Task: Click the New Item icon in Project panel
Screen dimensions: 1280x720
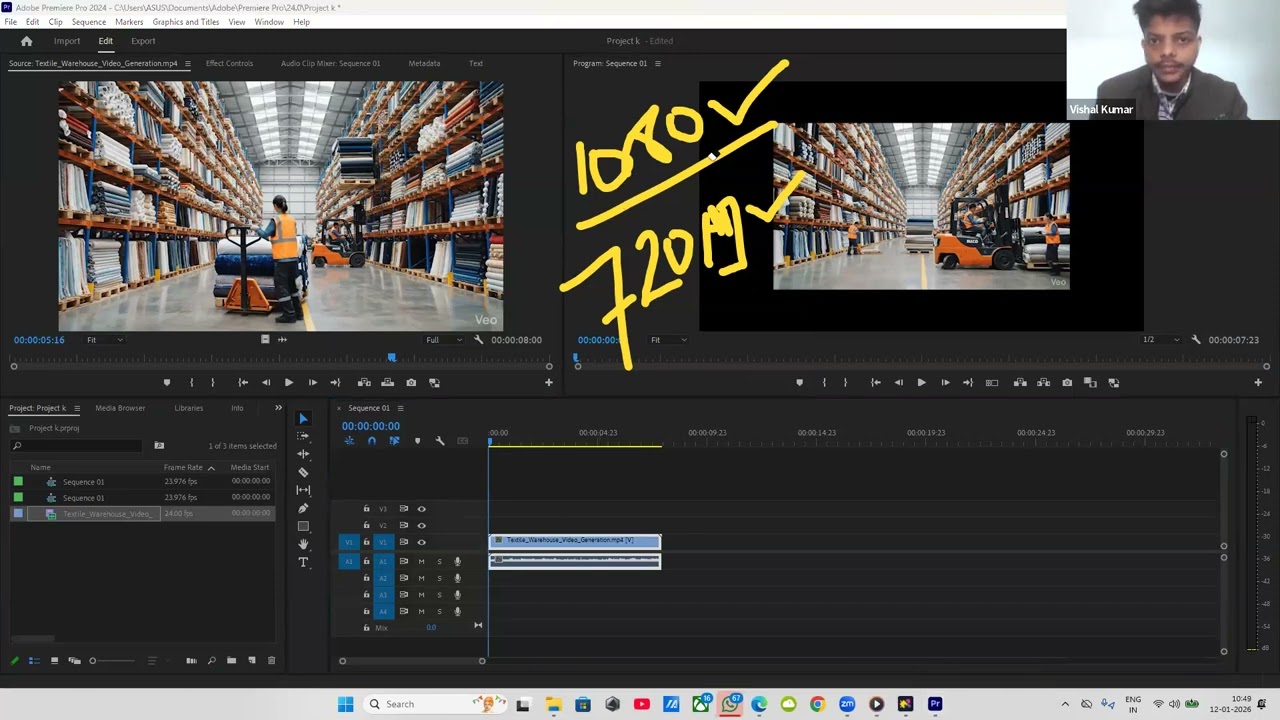Action: [x=252, y=661]
